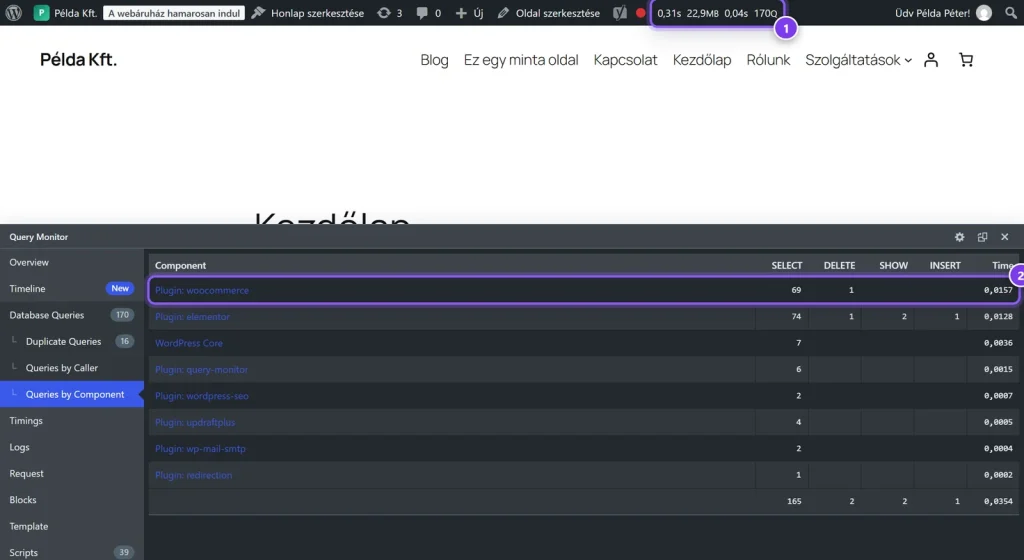Open the Timings panel

click(72, 421)
